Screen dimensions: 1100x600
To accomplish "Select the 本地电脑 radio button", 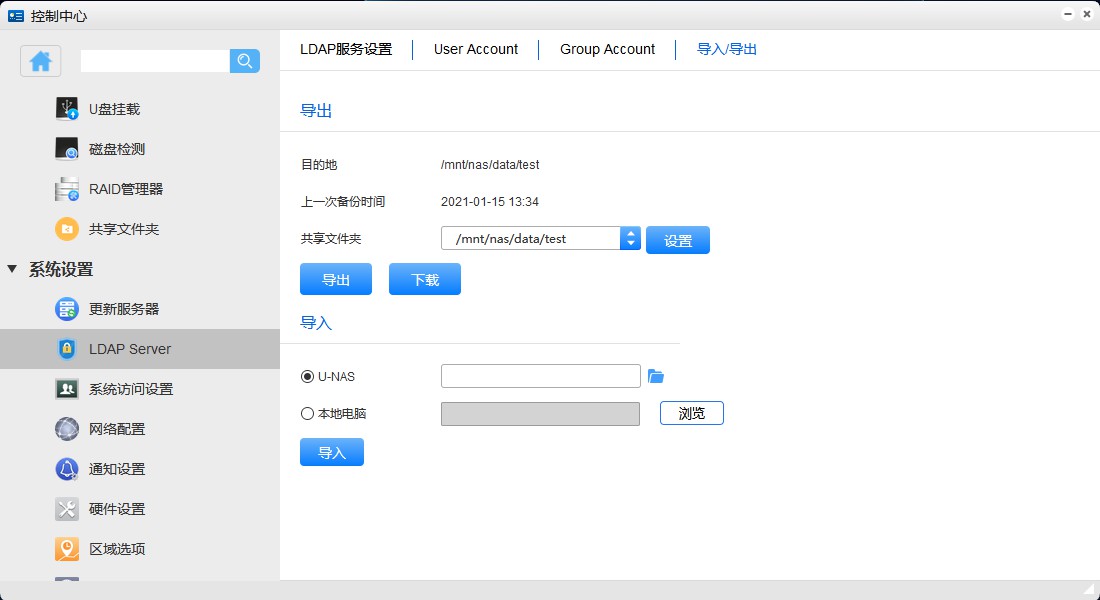I will click(308, 413).
